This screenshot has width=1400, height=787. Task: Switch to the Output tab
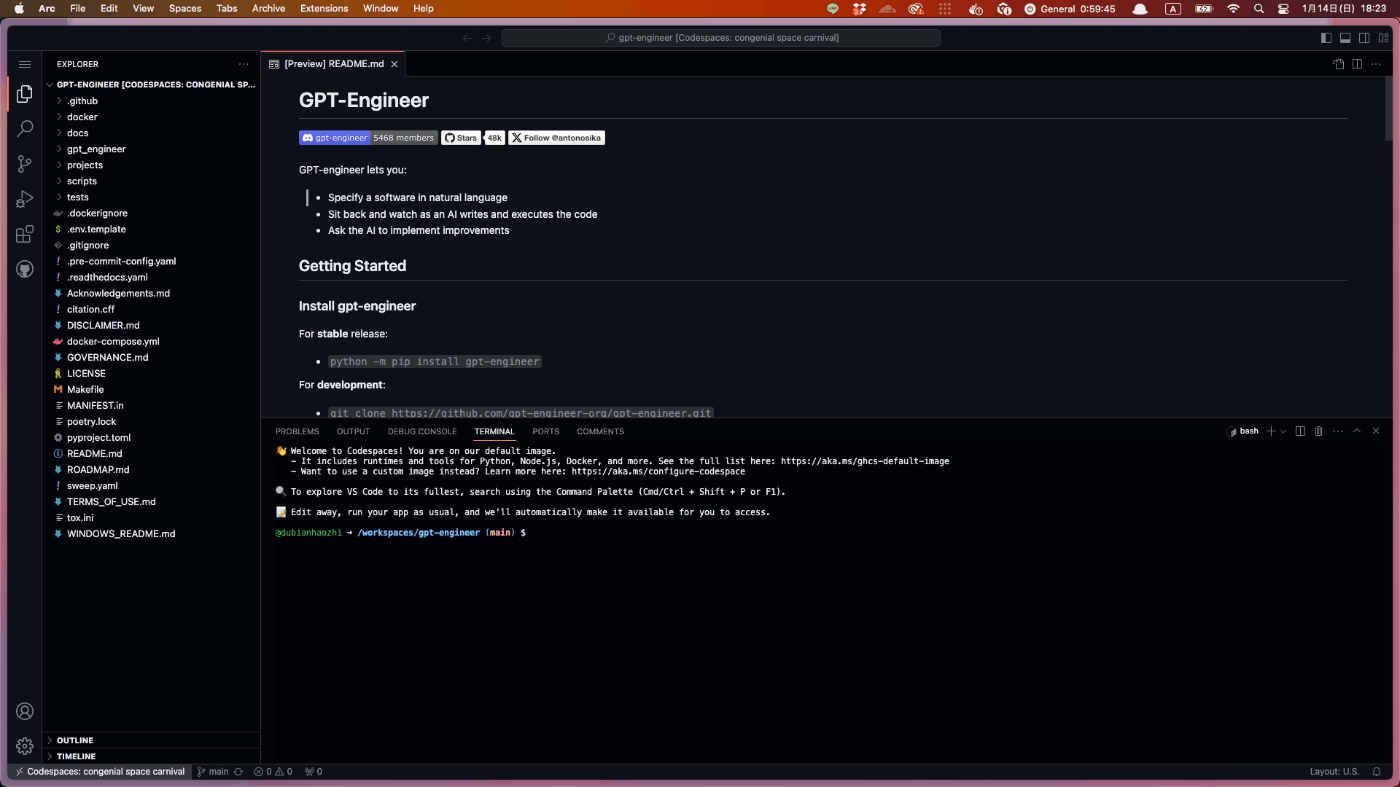[353, 431]
